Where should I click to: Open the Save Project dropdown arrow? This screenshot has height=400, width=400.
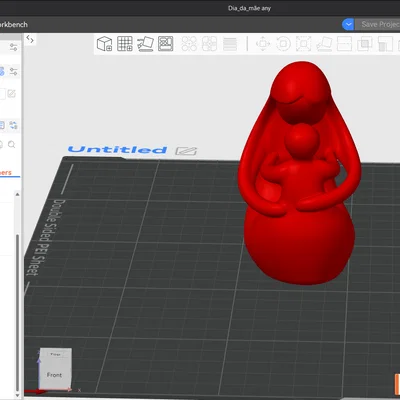[348, 24]
